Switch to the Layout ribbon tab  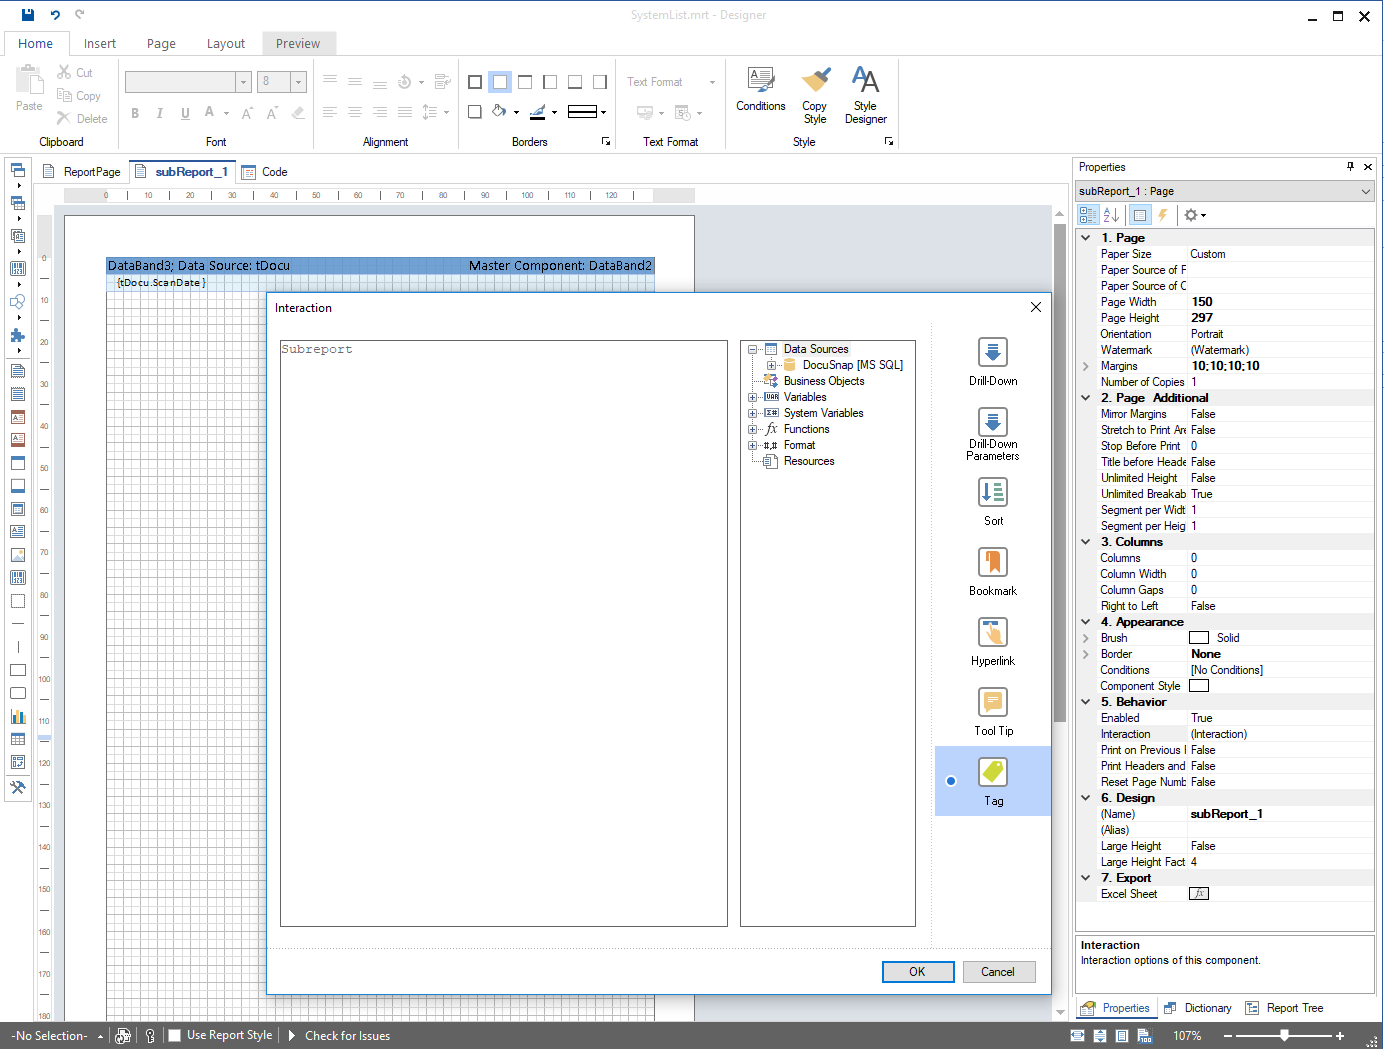click(x=226, y=44)
